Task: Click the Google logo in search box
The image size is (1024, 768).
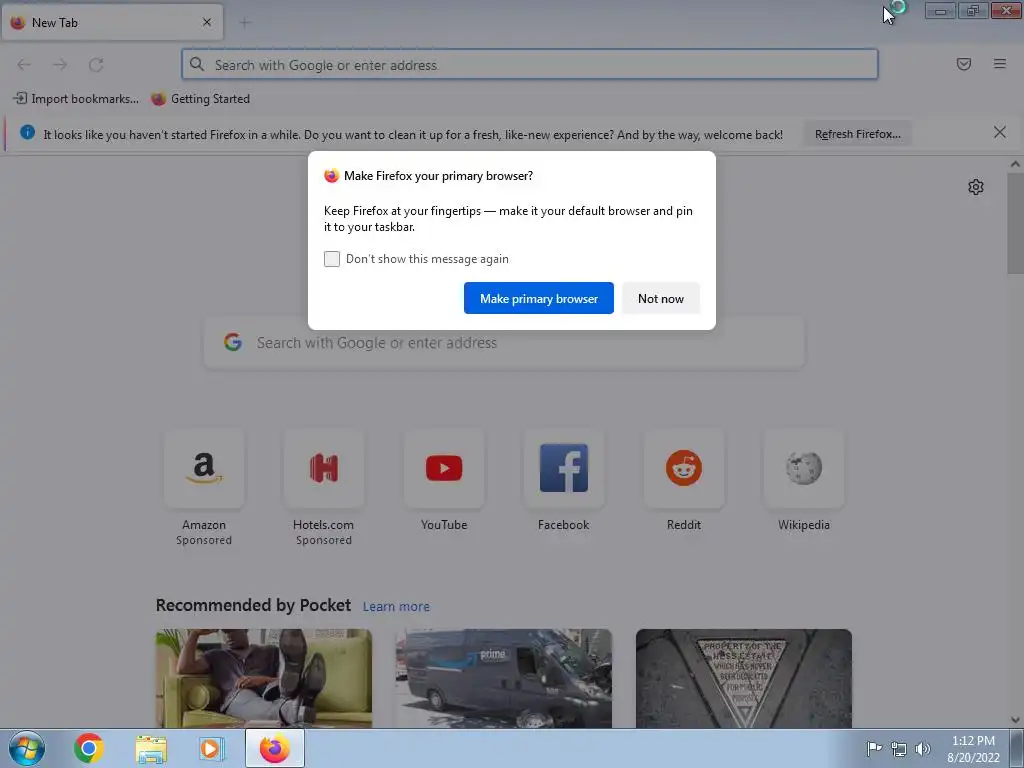Action: click(x=233, y=342)
